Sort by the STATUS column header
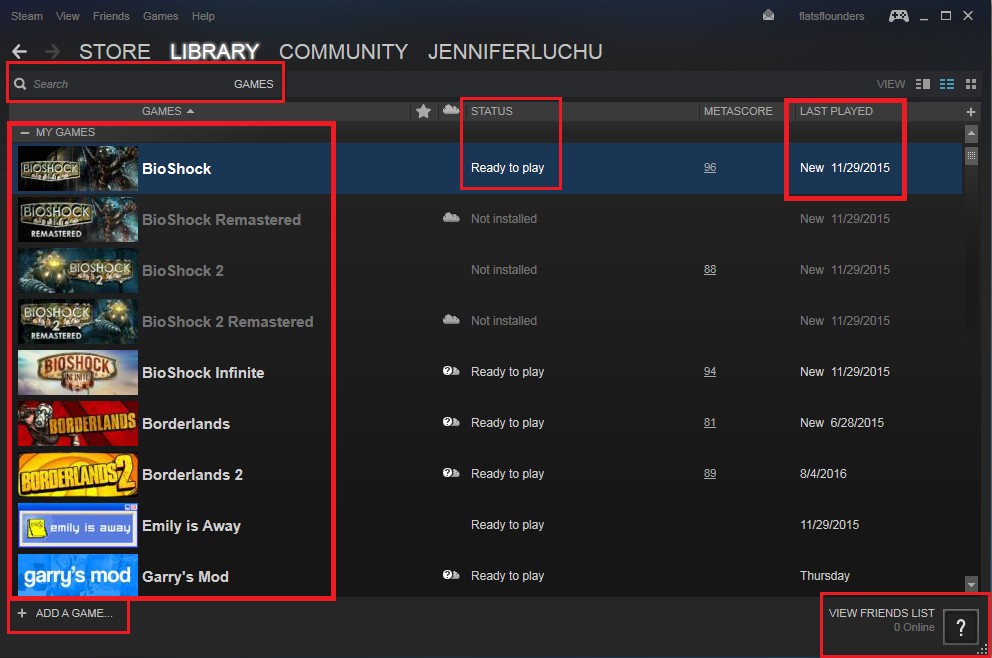 tap(492, 111)
